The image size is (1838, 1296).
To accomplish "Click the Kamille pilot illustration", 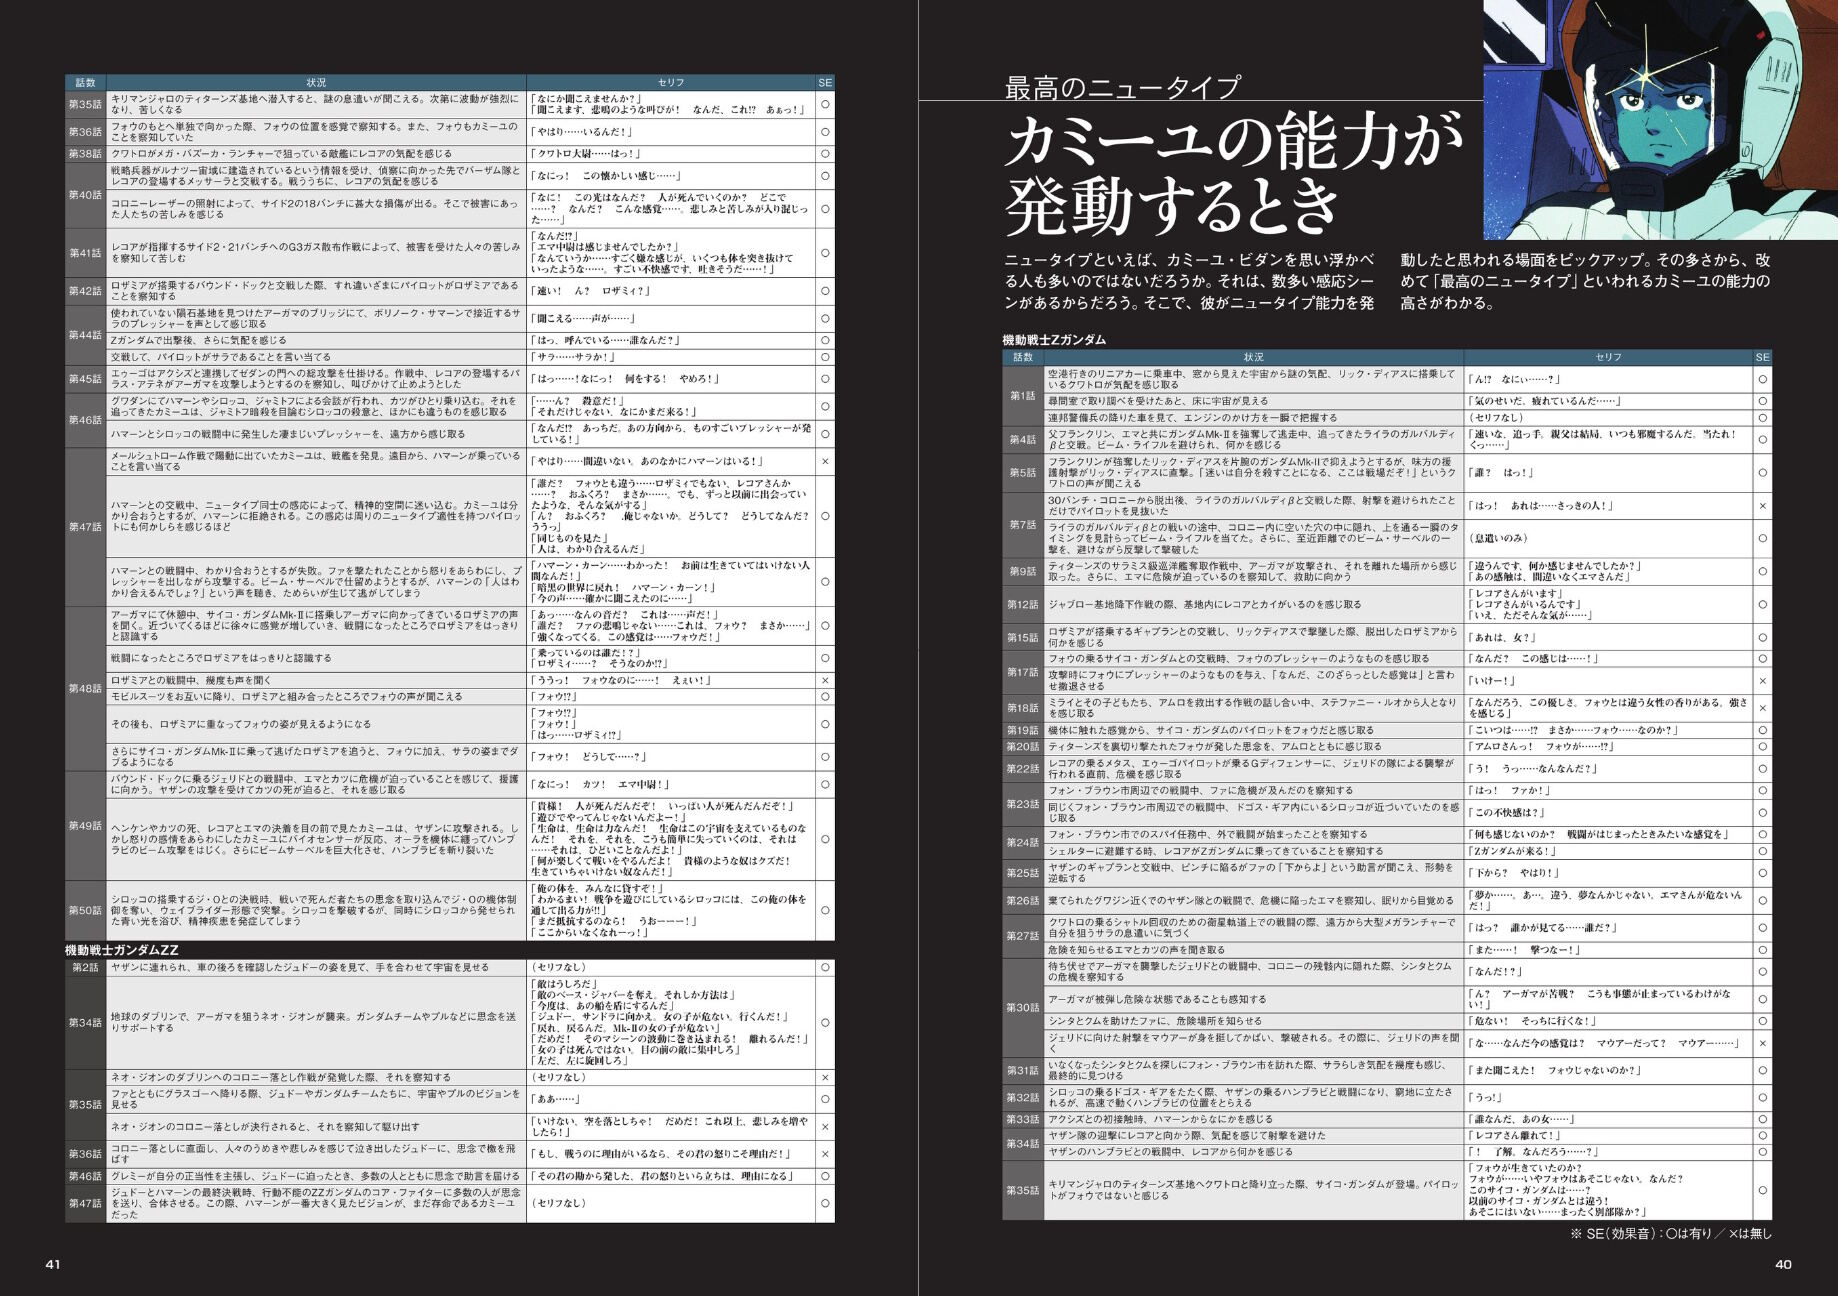I will 1660,120.
